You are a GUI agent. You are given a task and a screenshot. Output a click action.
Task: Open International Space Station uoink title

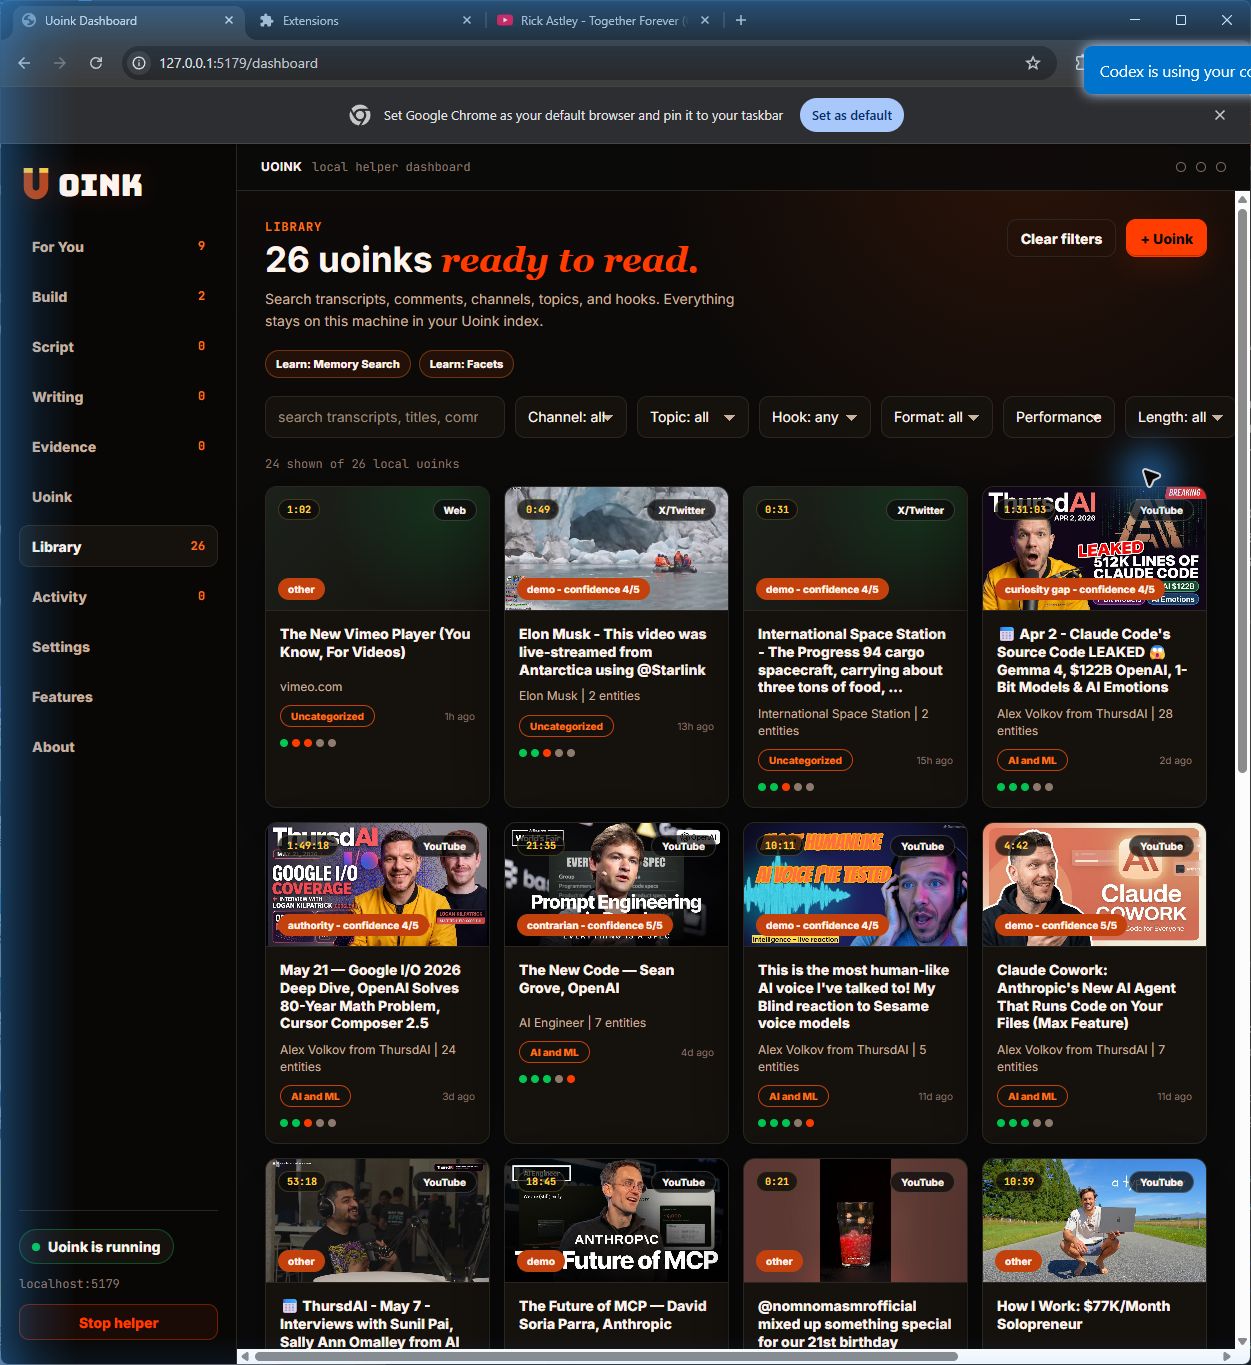[851, 660]
